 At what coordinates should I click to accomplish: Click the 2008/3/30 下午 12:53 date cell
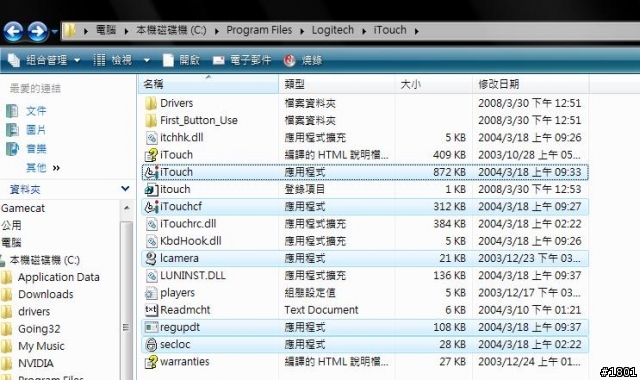[x=529, y=189]
